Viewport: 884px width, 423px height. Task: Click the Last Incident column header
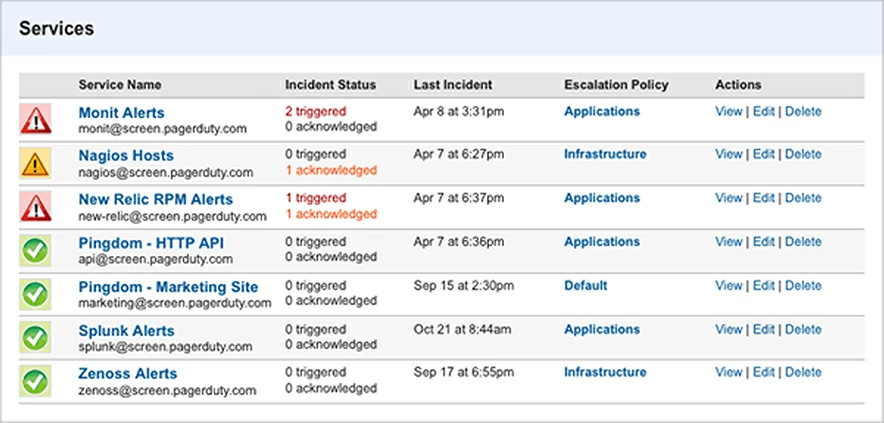453,85
